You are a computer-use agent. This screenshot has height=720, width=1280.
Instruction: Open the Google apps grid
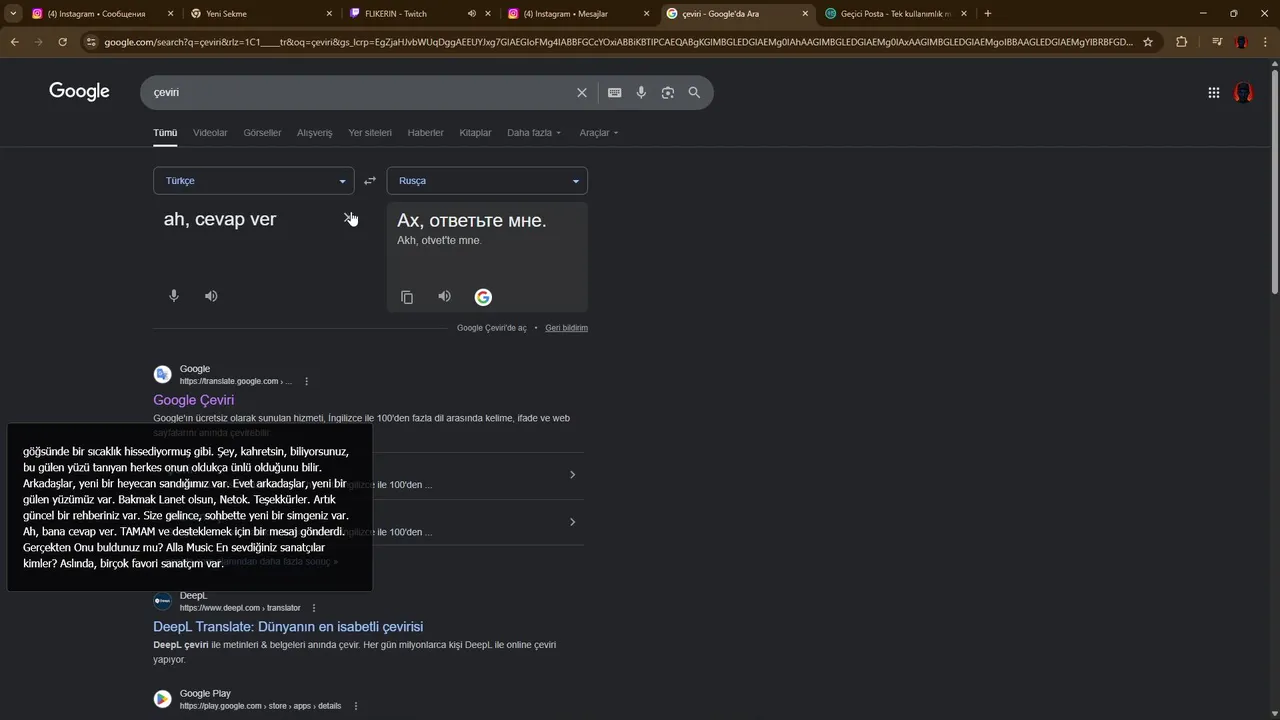1213,92
